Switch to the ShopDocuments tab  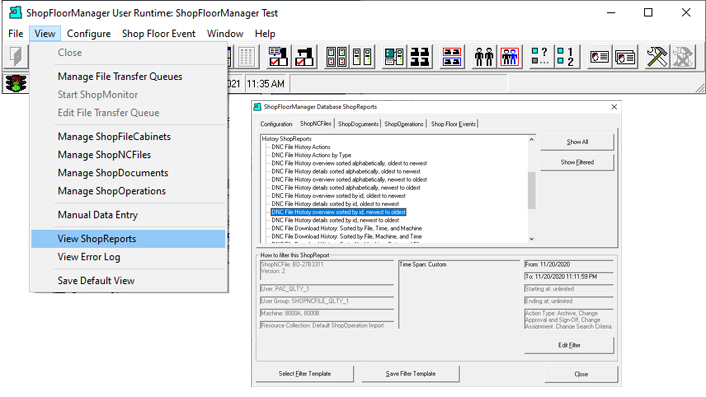pos(358,124)
